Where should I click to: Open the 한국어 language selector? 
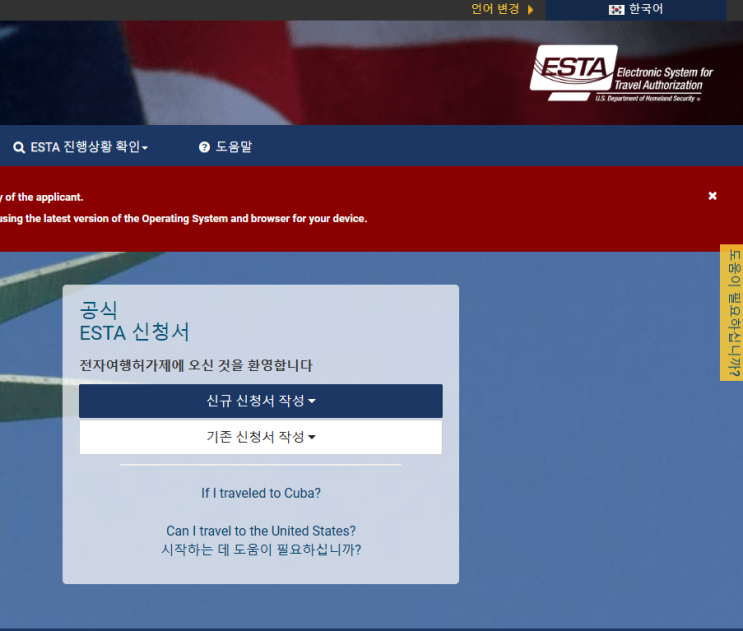(x=635, y=9)
